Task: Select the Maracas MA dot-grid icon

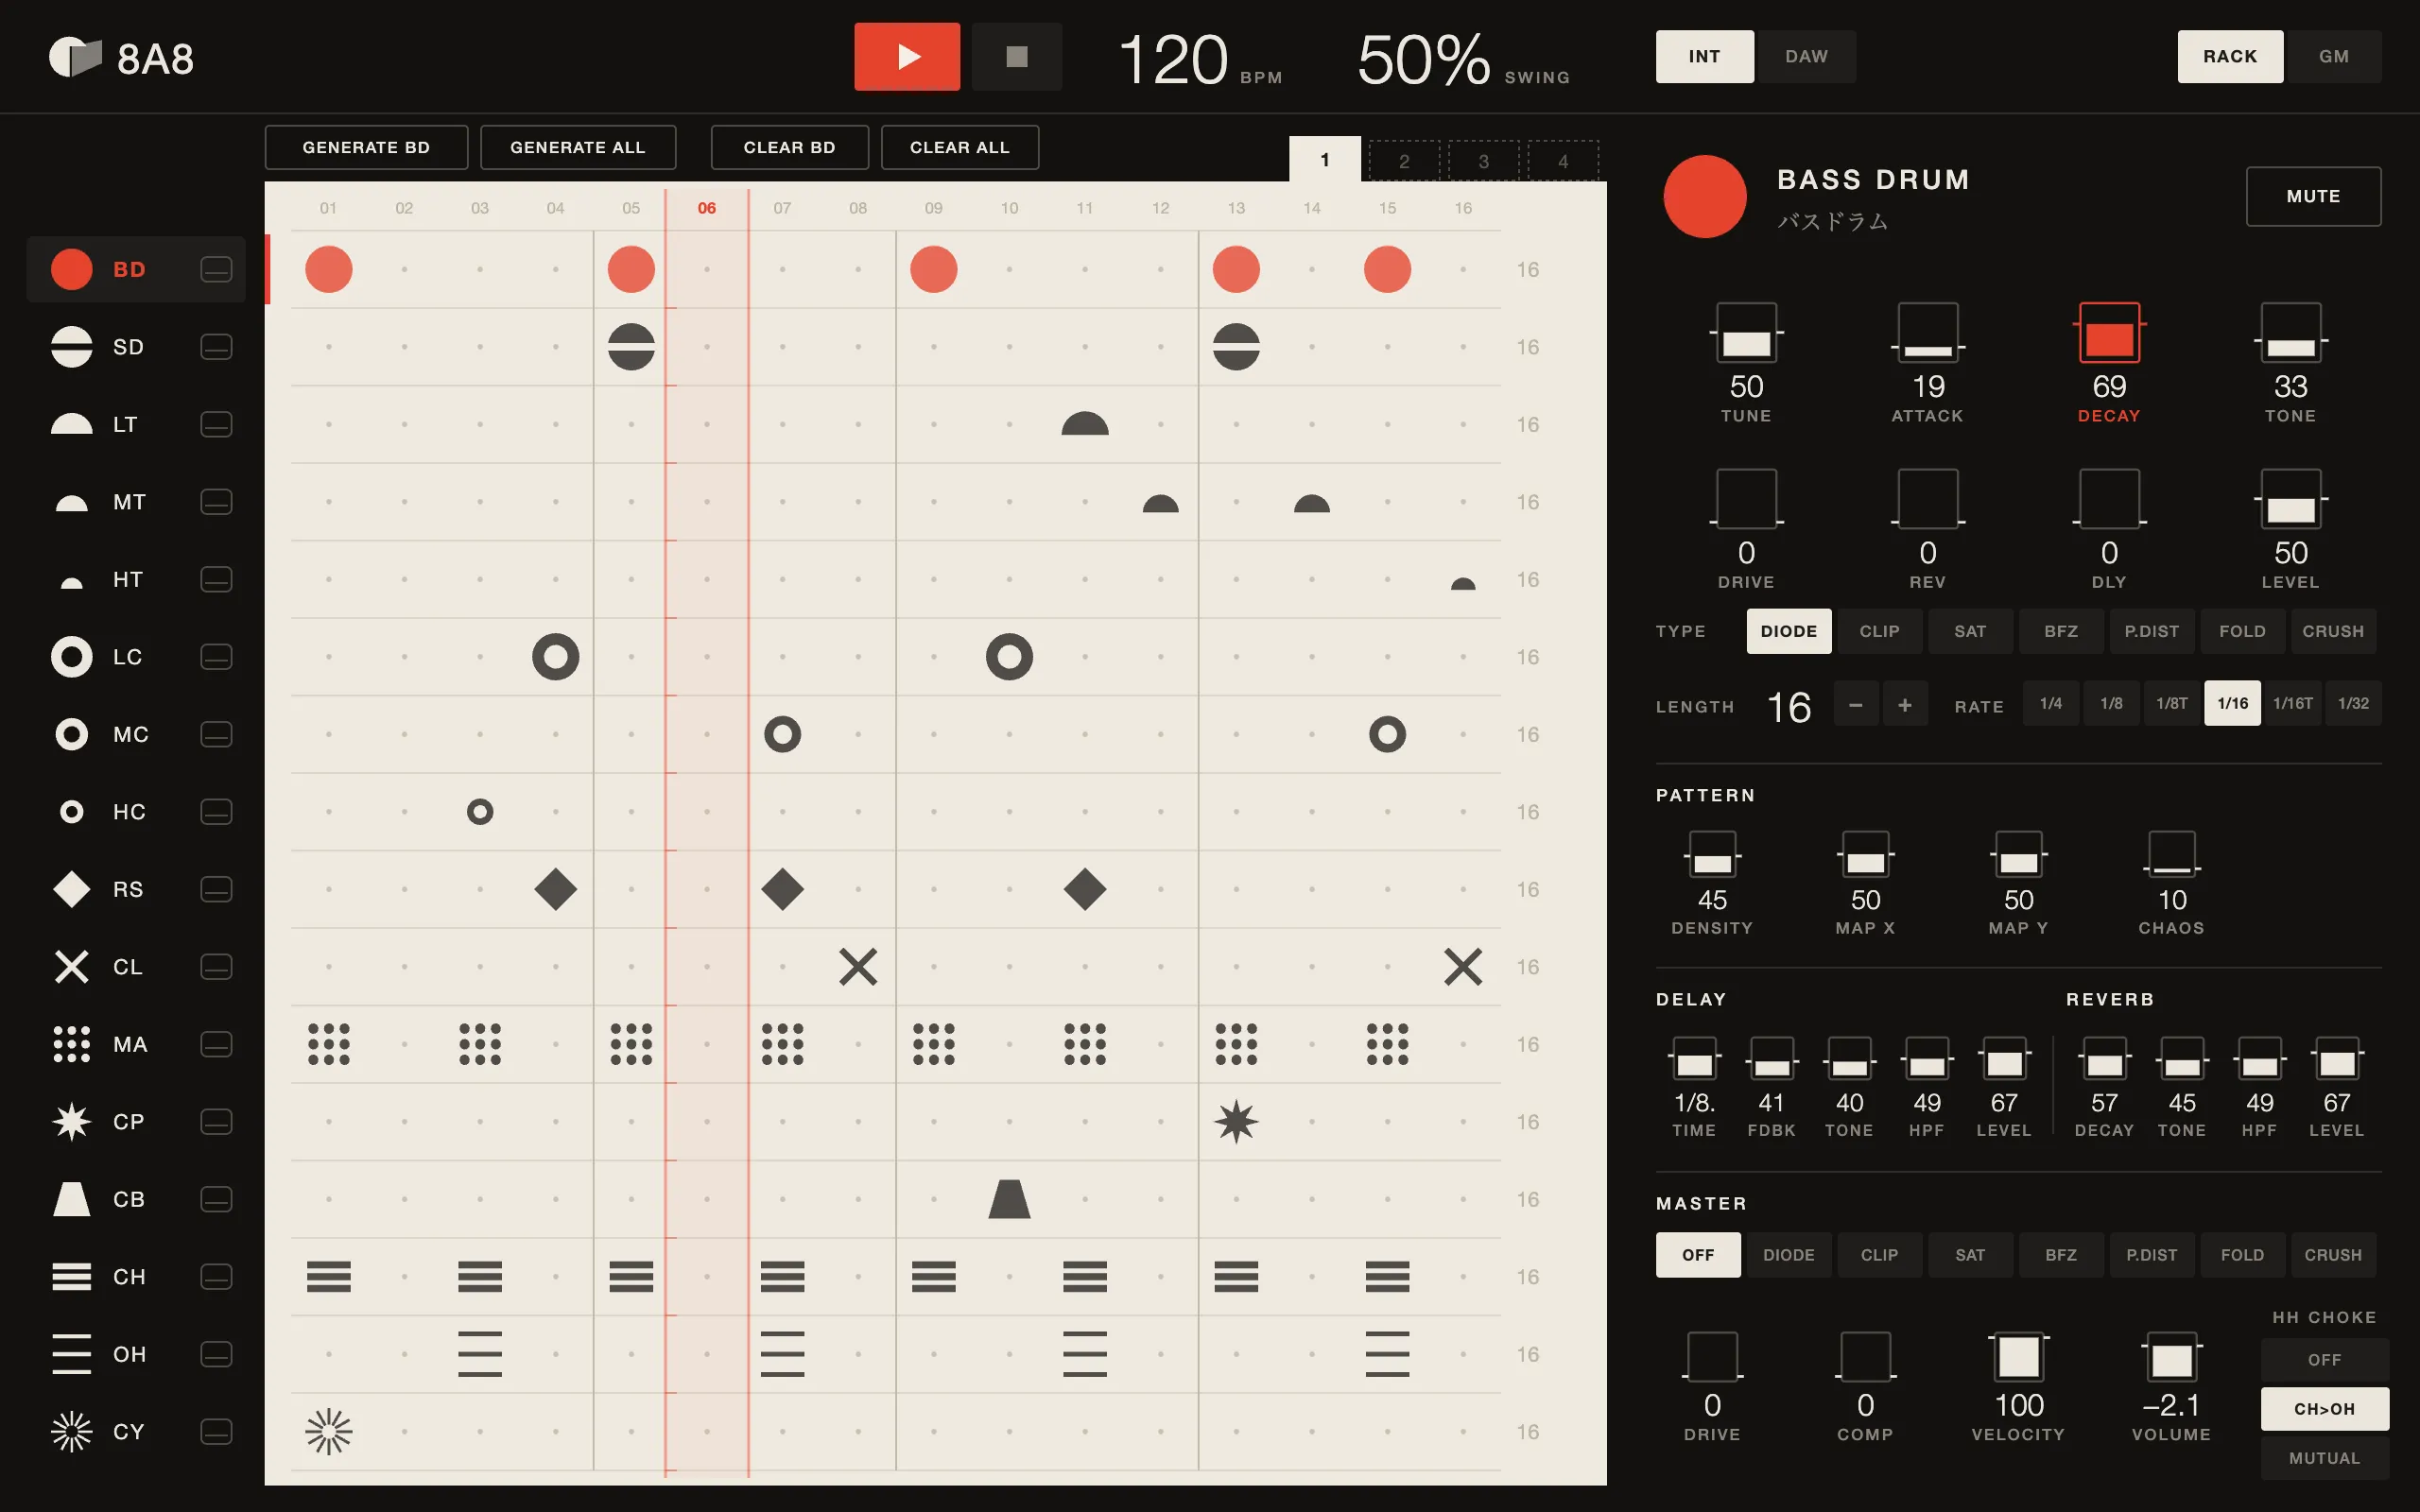Action: 71,1044
